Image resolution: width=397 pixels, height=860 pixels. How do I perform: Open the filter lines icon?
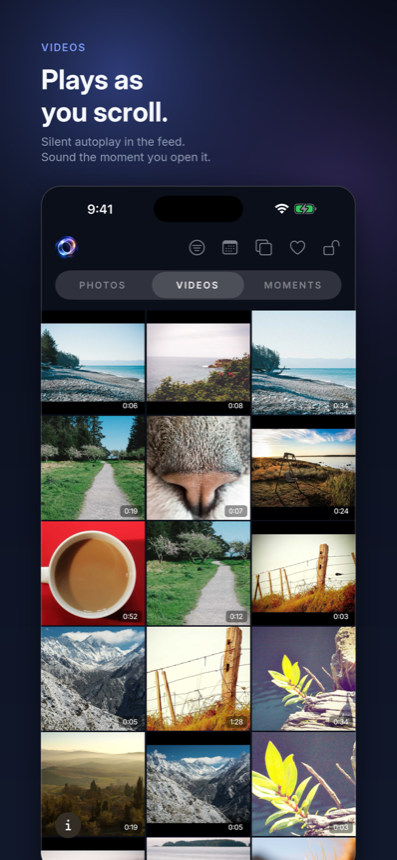[x=197, y=248]
